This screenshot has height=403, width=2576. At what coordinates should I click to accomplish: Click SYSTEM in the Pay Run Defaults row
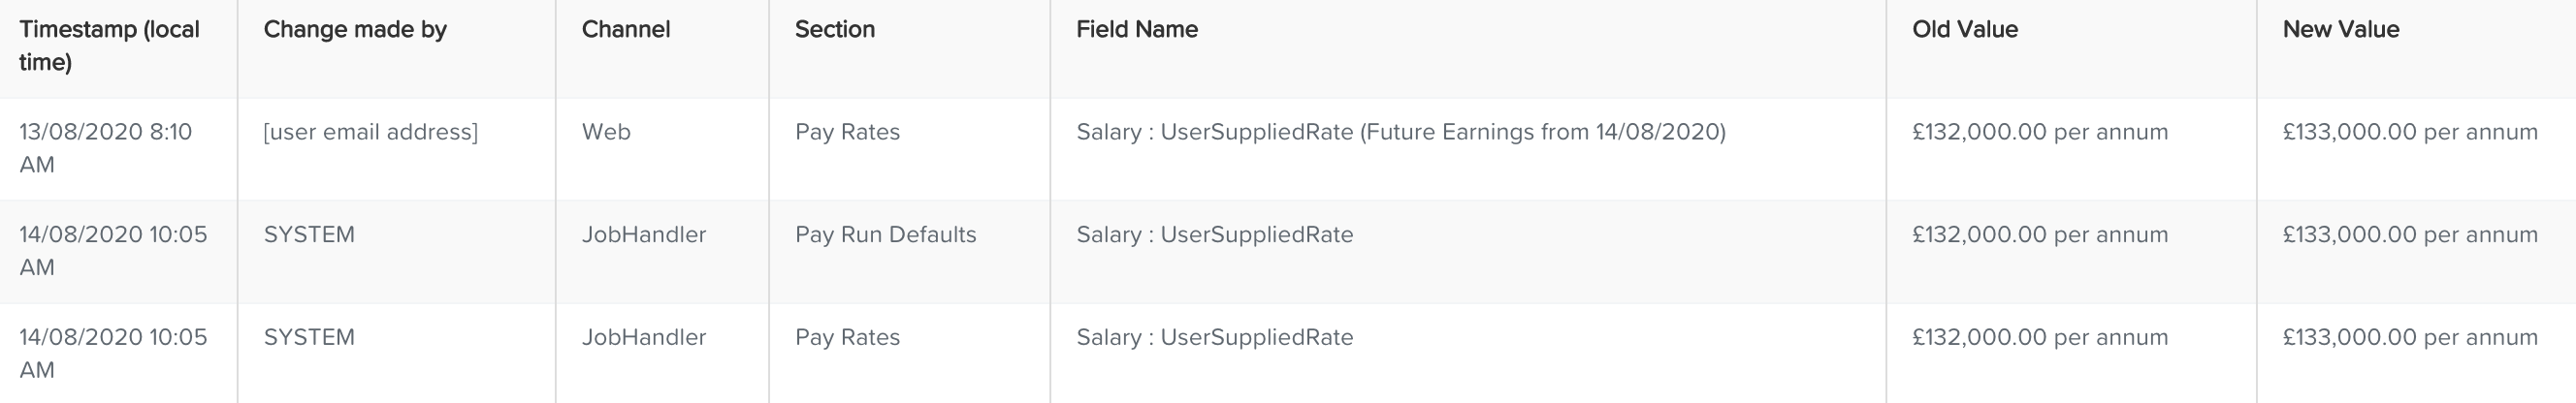point(309,234)
